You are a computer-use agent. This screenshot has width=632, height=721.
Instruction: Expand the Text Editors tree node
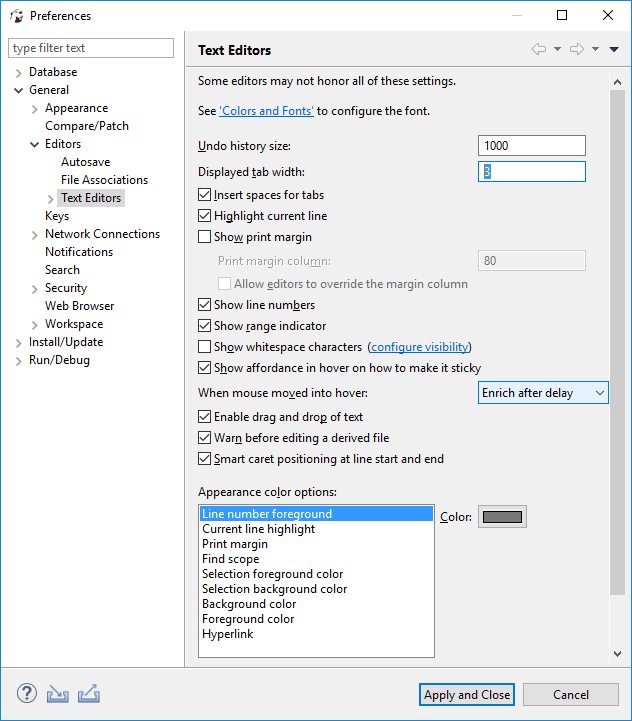coord(51,199)
